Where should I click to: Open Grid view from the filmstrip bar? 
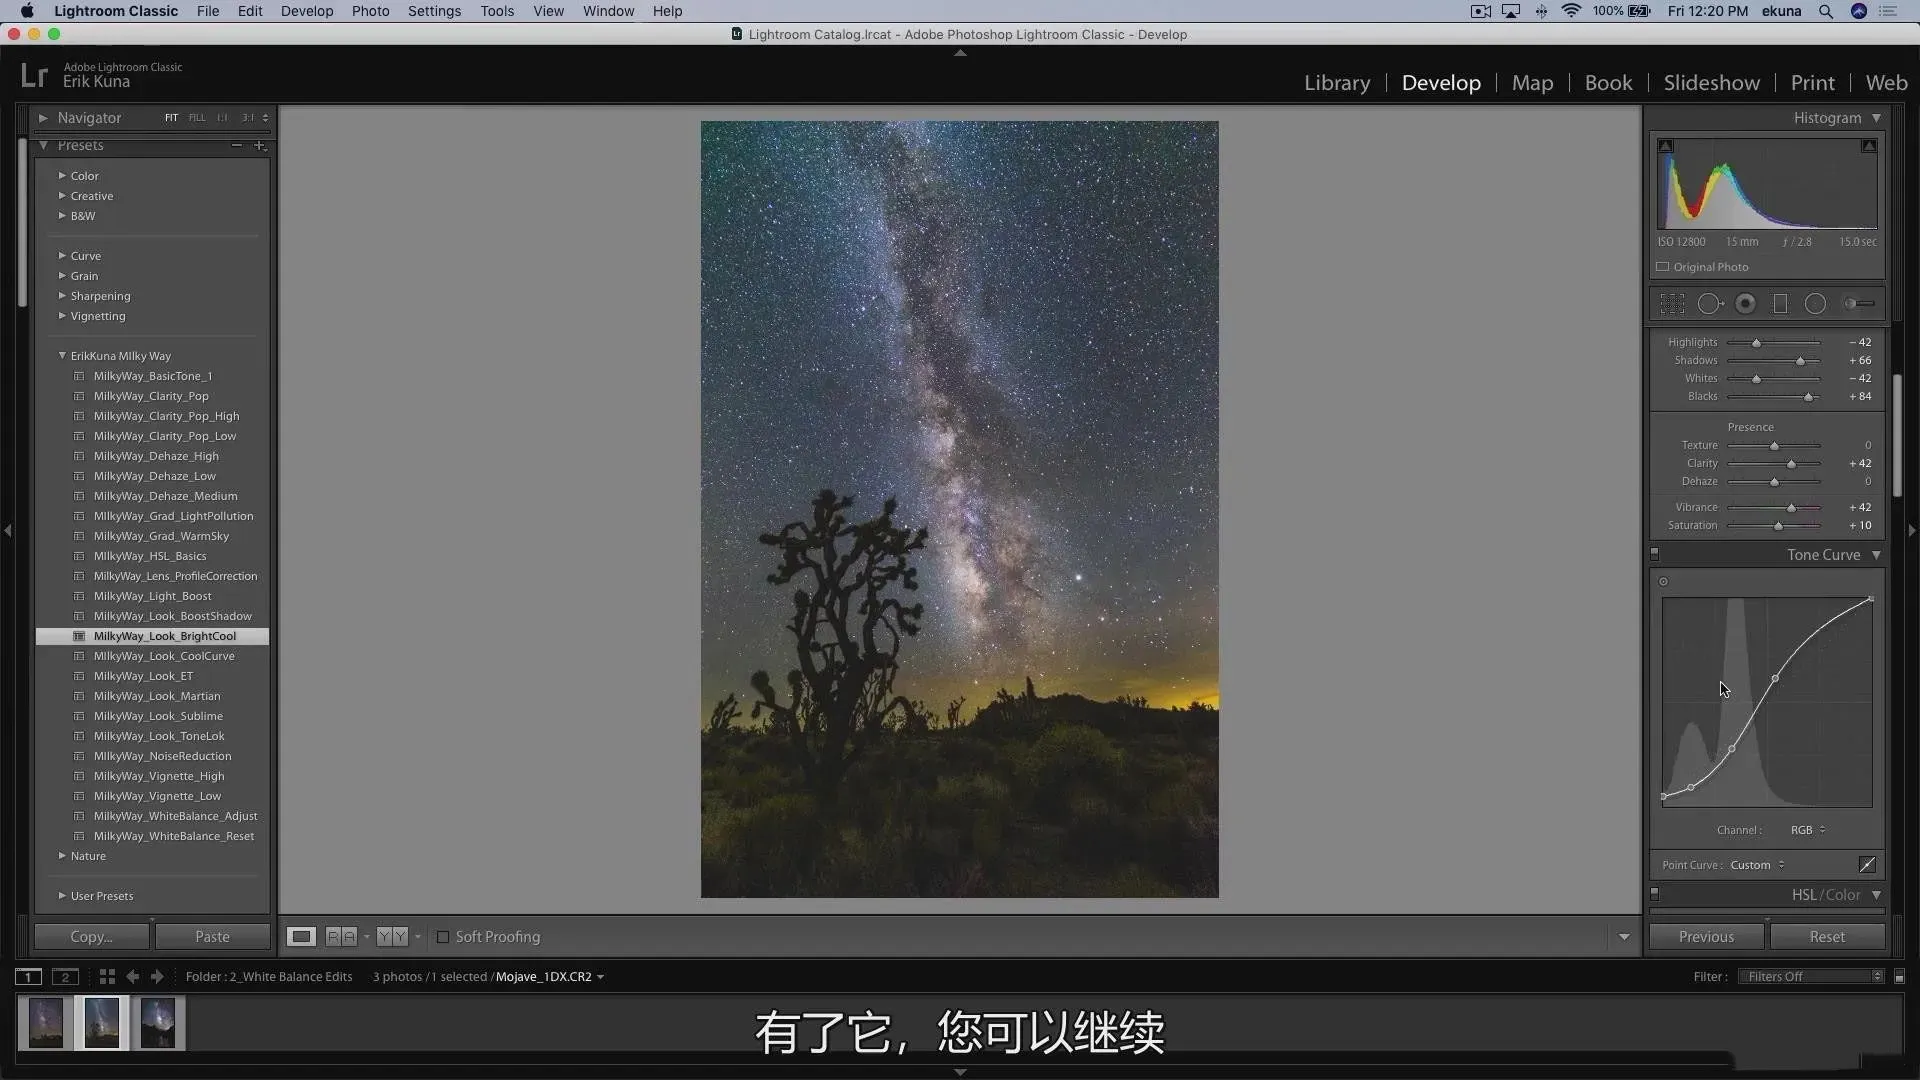(x=107, y=977)
